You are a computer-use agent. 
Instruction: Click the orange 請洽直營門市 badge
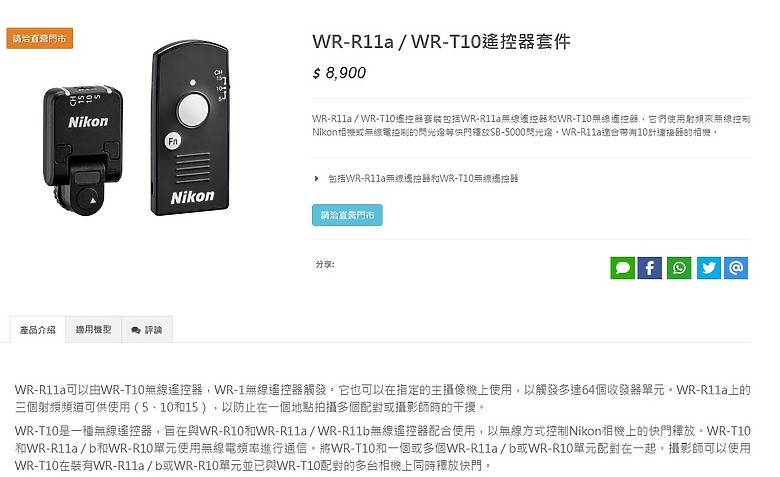tap(40, 38)
